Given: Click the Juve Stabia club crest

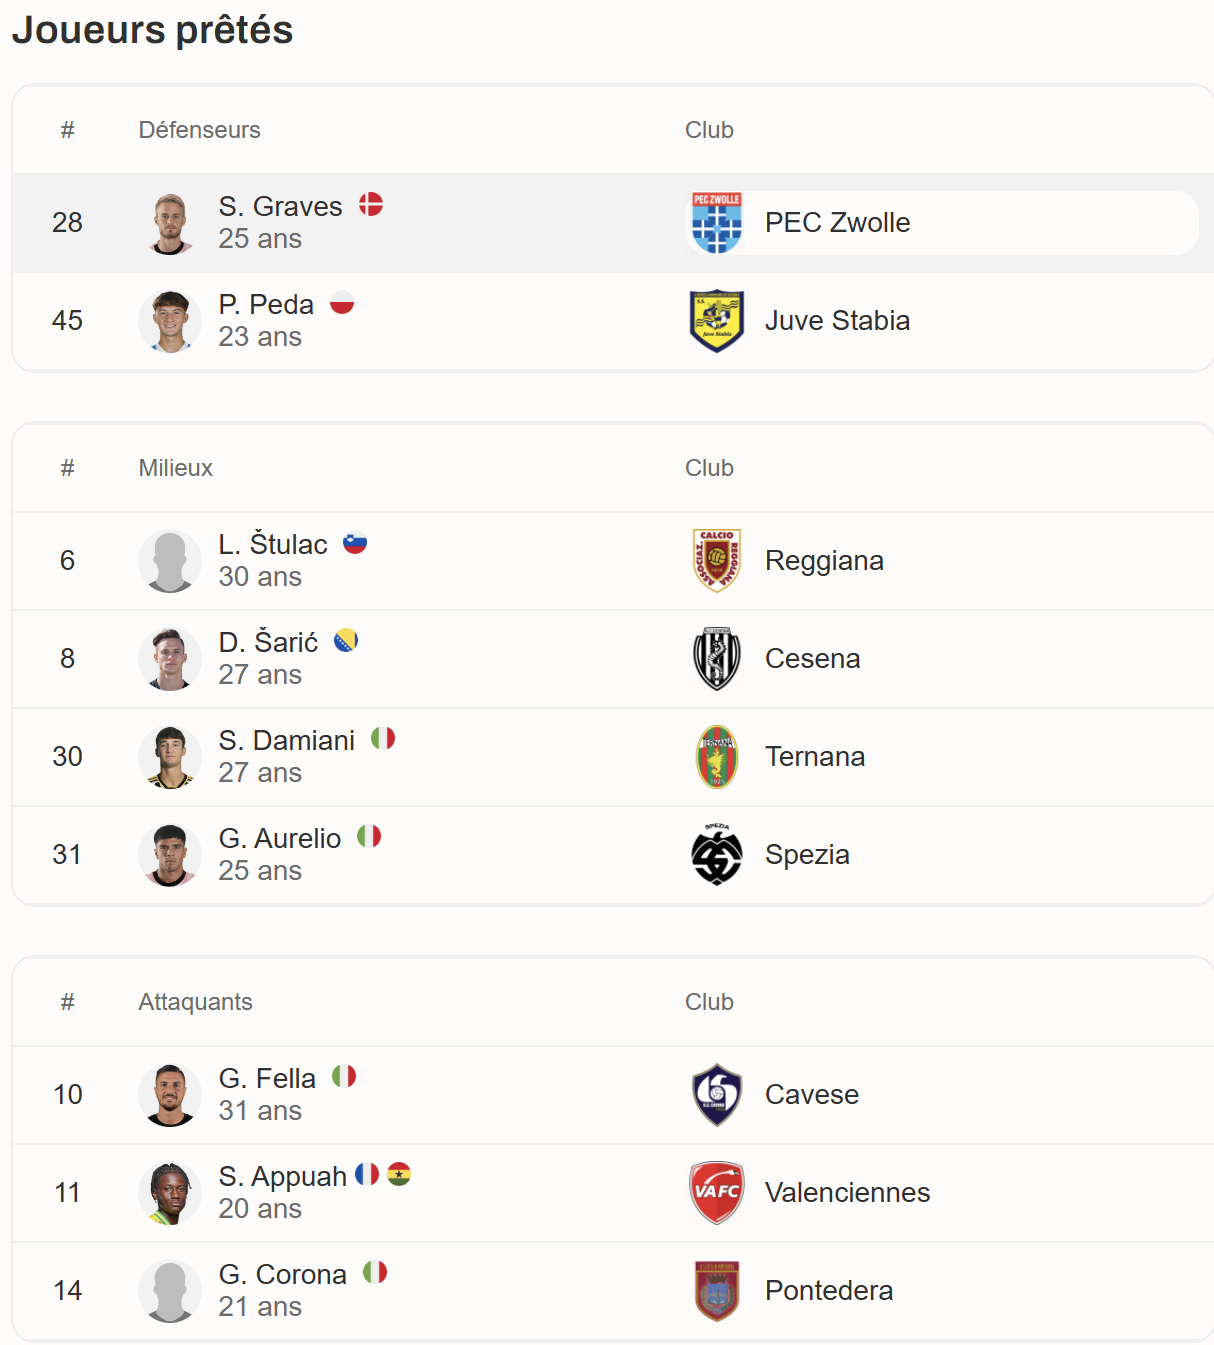Looking at the screenshot, I should [717, 321].
